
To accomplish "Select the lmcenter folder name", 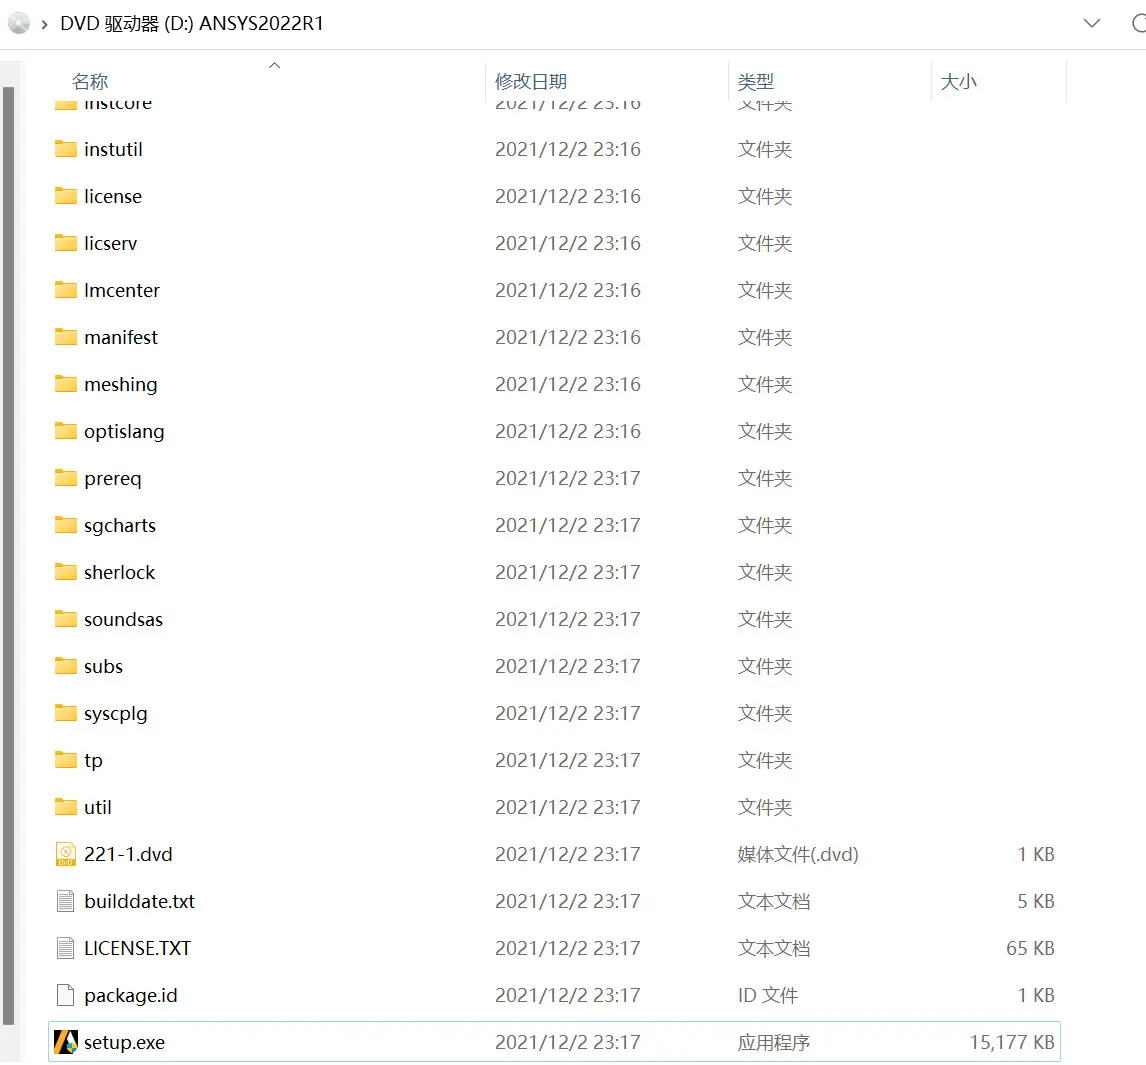I will [121, 290].
